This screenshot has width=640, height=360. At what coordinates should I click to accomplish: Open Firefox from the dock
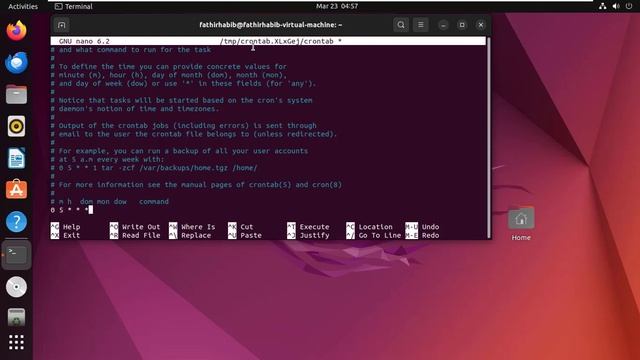point(16,31)
